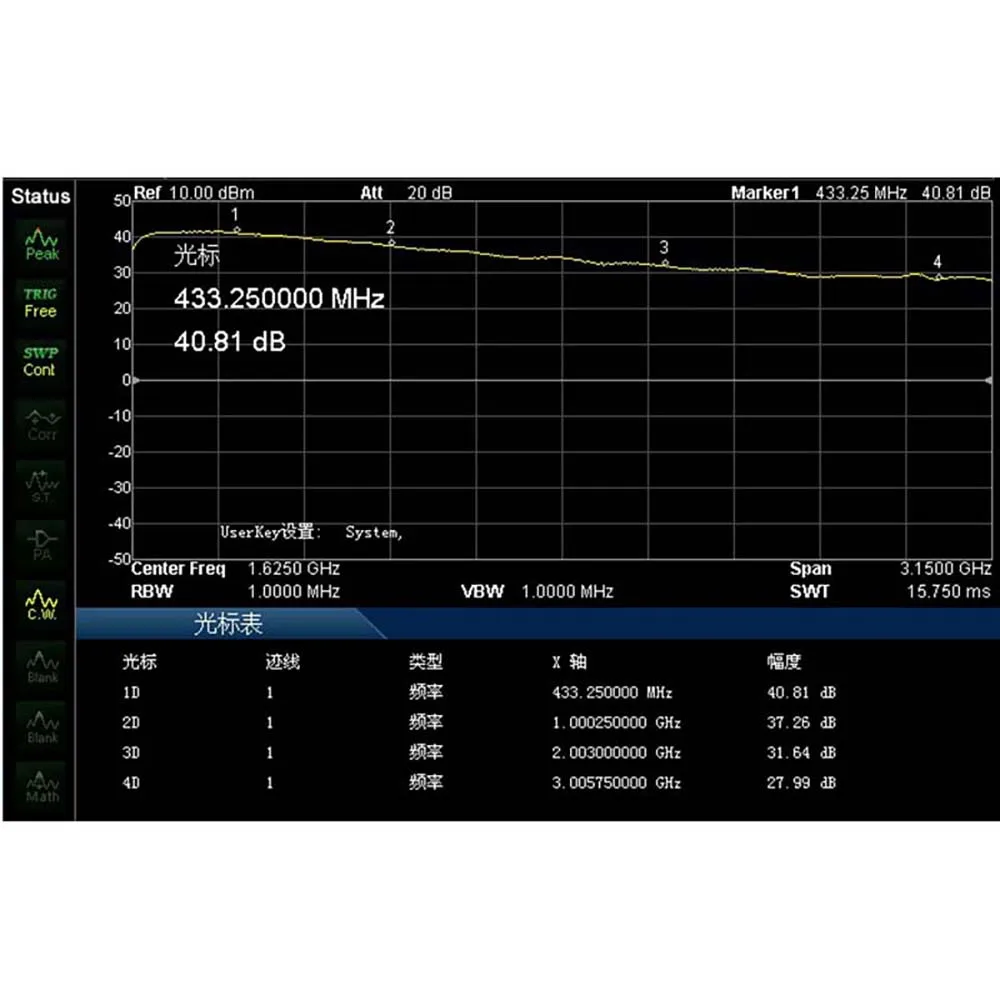This screenshot has width=1000, height=1000.
Task: Click the Math trace icon
Action: coord(41,785)
